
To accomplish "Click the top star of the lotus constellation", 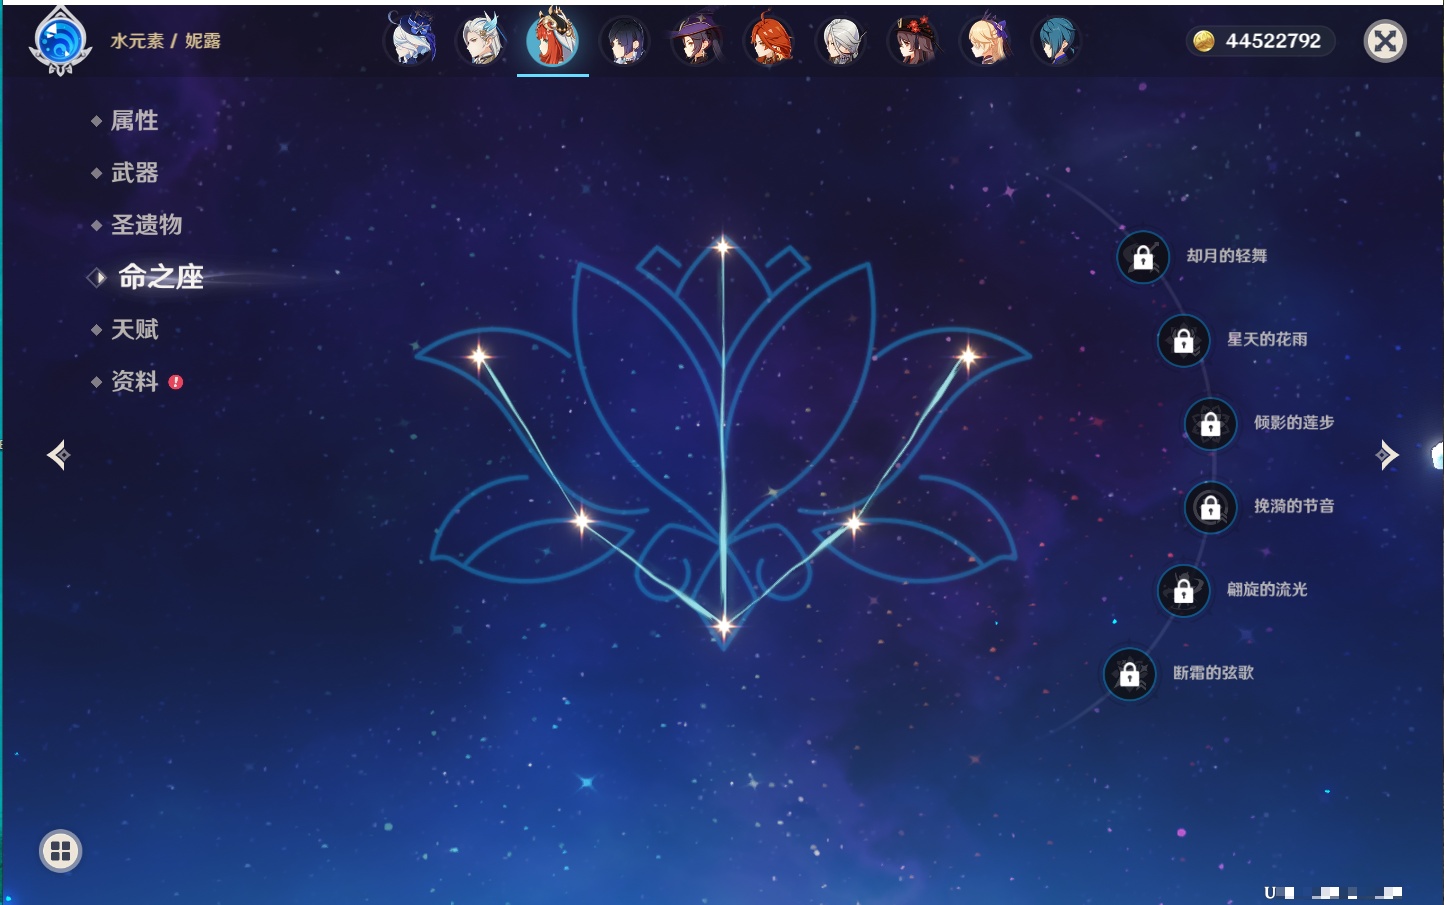I will 723,245.
